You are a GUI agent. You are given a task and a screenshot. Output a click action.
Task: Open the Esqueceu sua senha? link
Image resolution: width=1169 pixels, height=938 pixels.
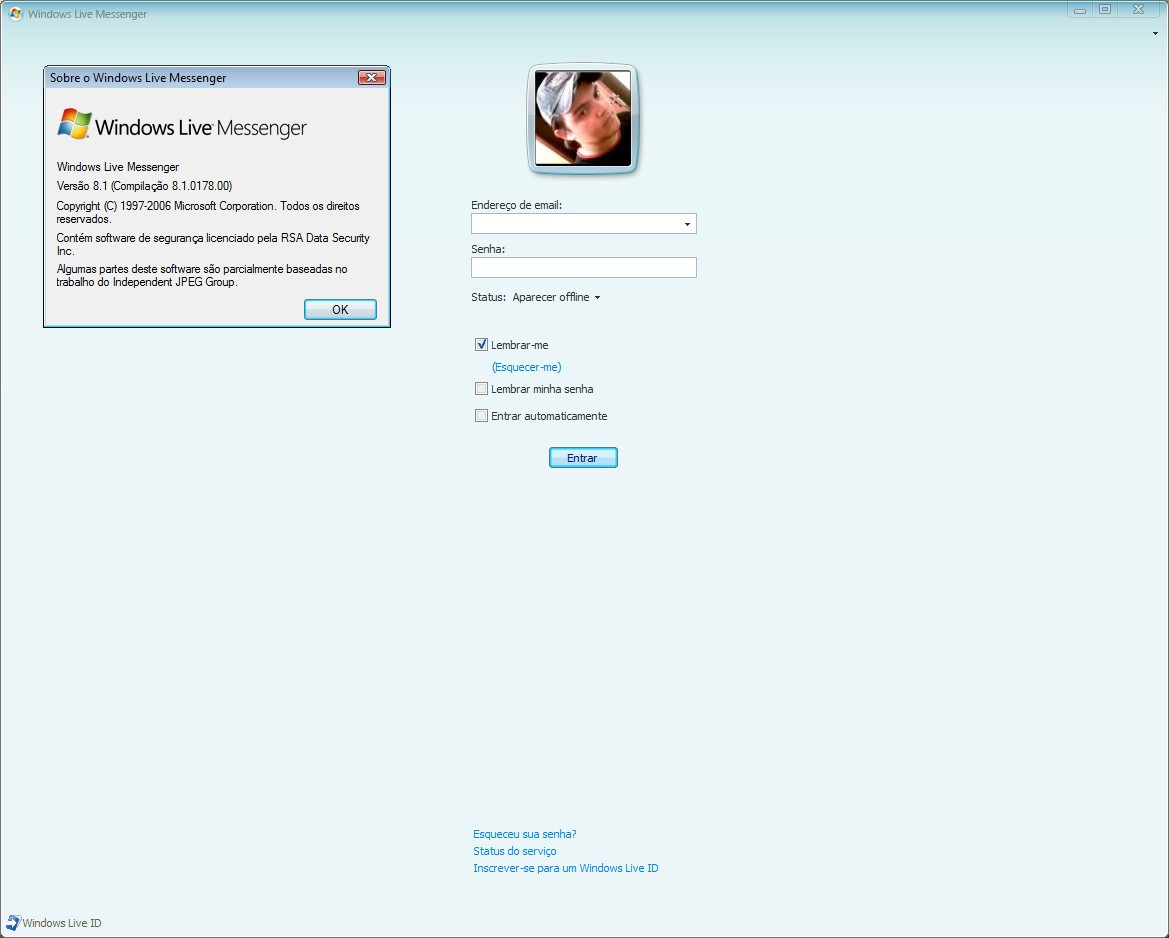(x=525, y=834)
